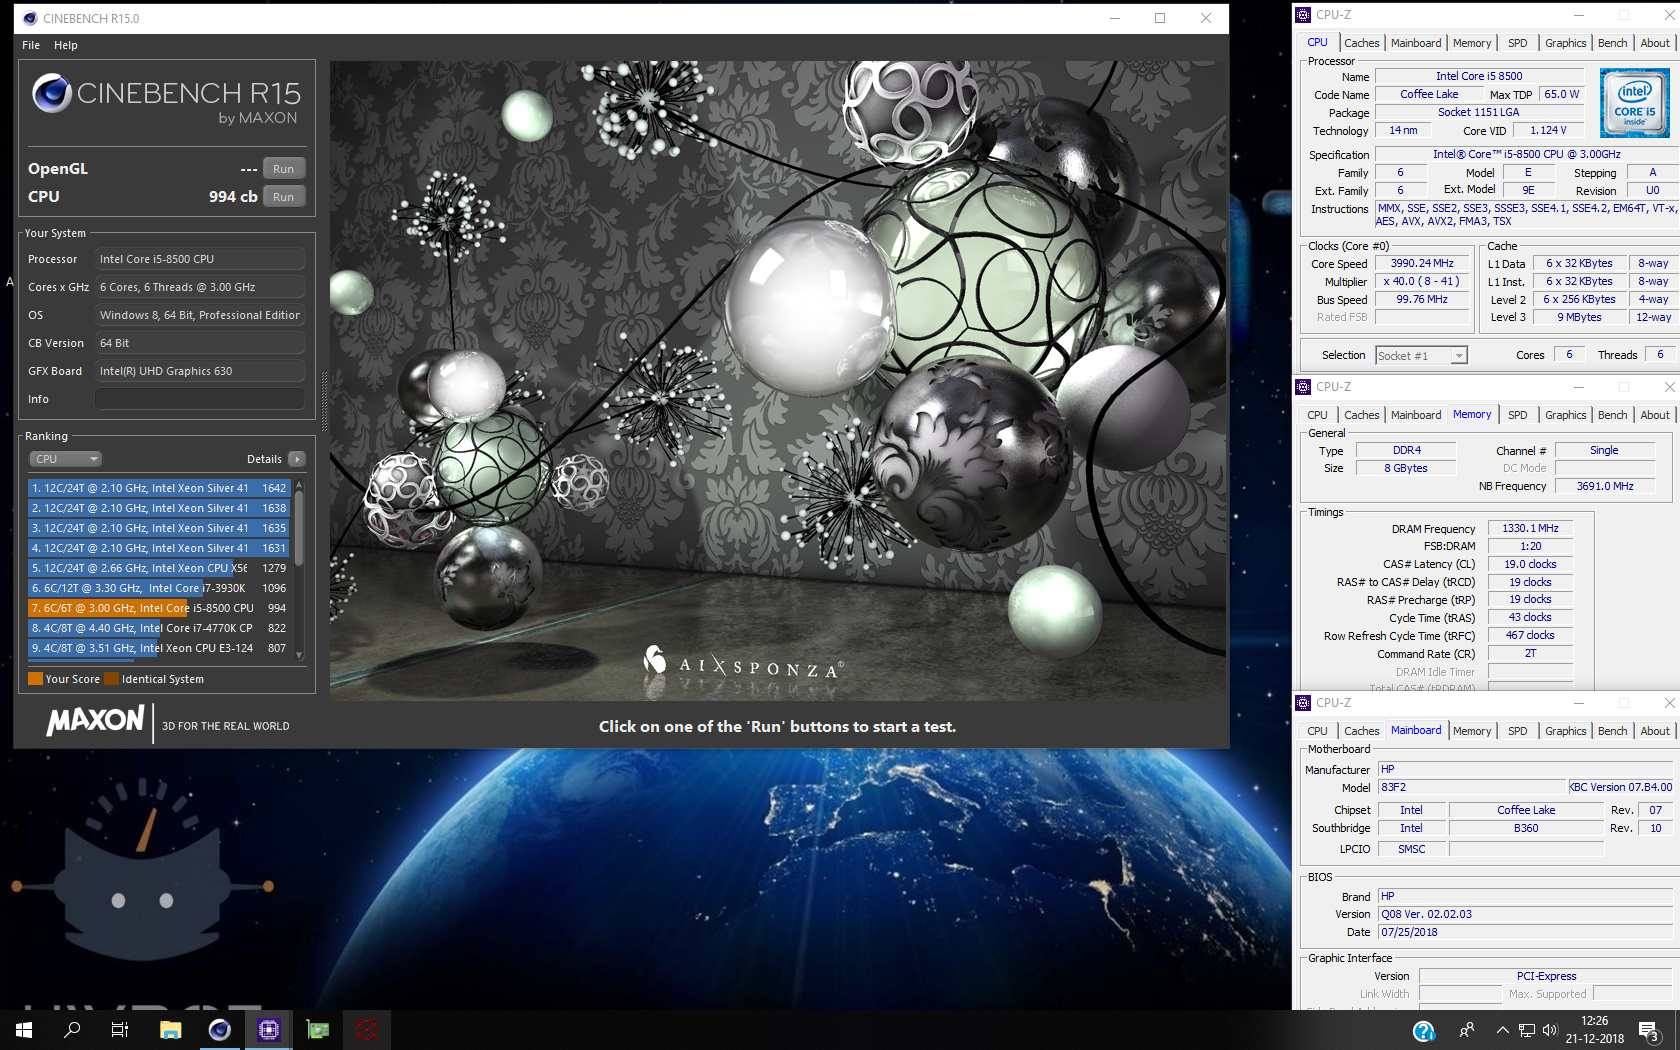Click the BIOS Version field Q08 Ver. 02.02.03
The height and width of the screenshot is (1050, 1680).
pyautogui.click(x=1525, y=914)
